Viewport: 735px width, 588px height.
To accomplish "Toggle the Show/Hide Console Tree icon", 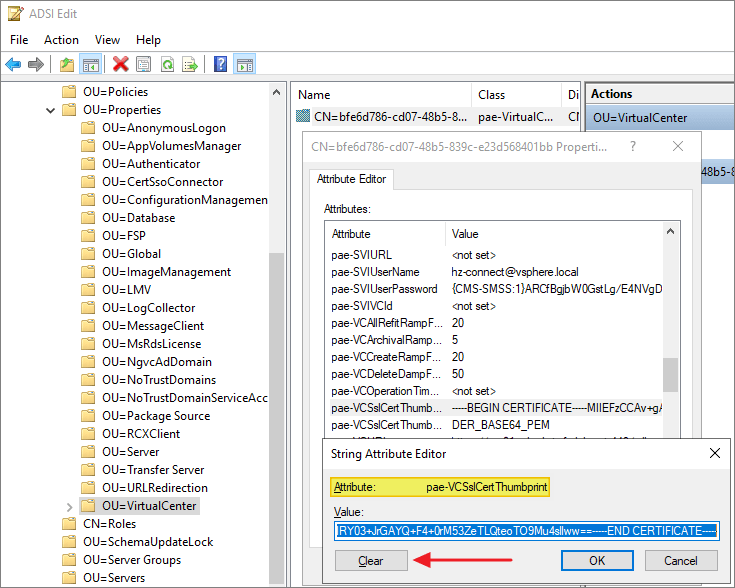I will click(90, 64).
